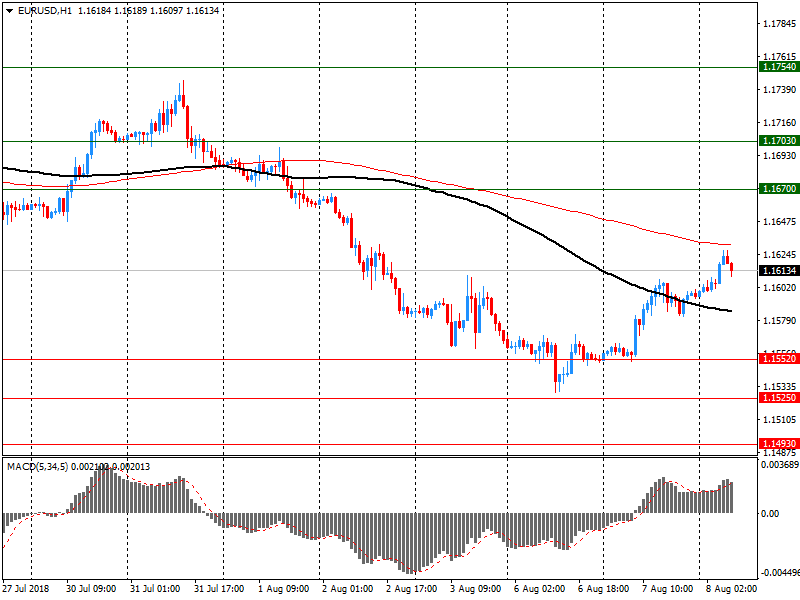Click the 1.15105 price scale value
Viewport: 800px width, 600px height.
click(779, 419)
